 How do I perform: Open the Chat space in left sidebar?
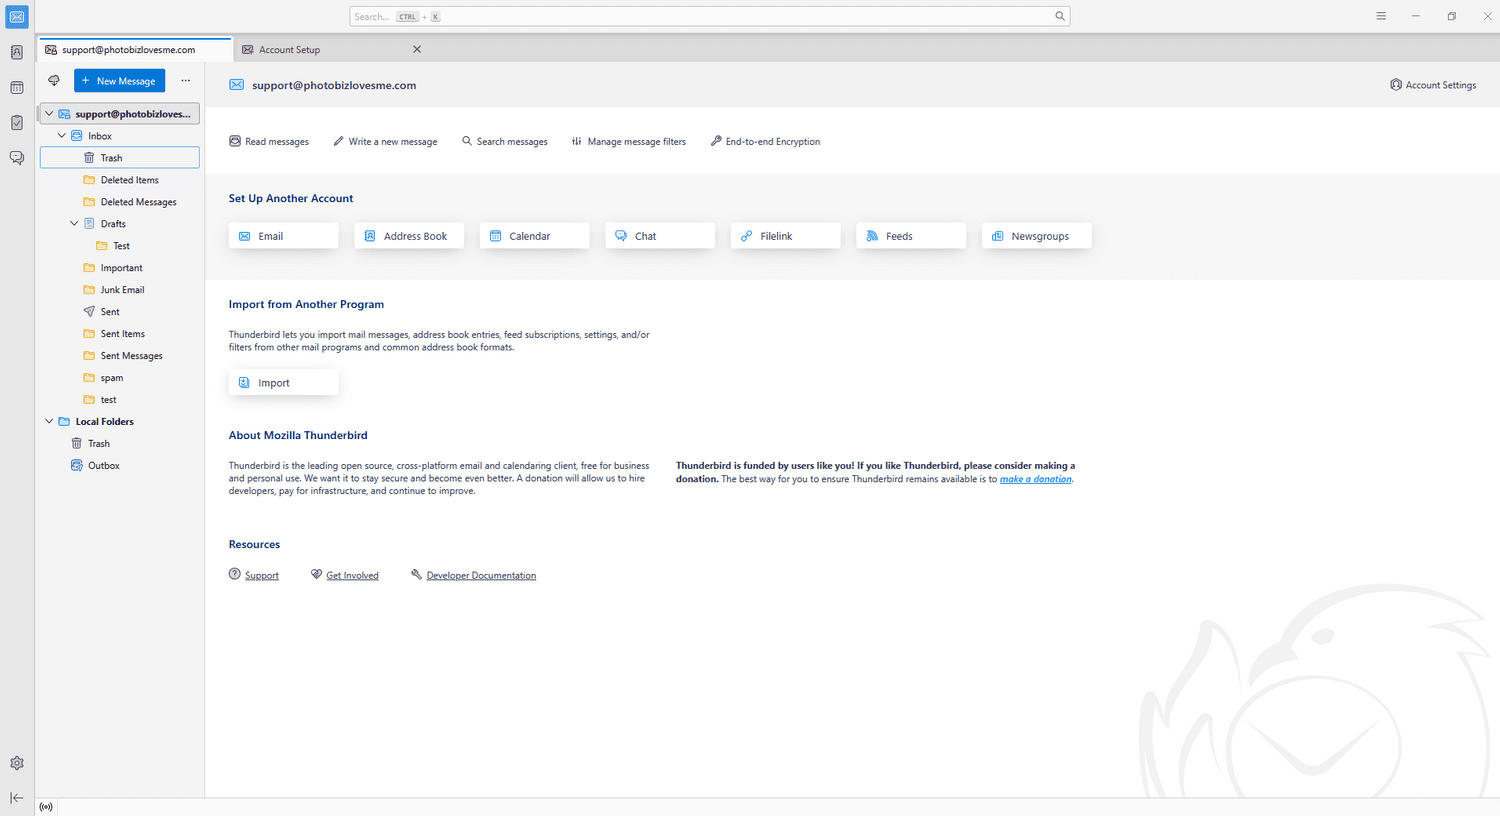click(x=17, y=158)
